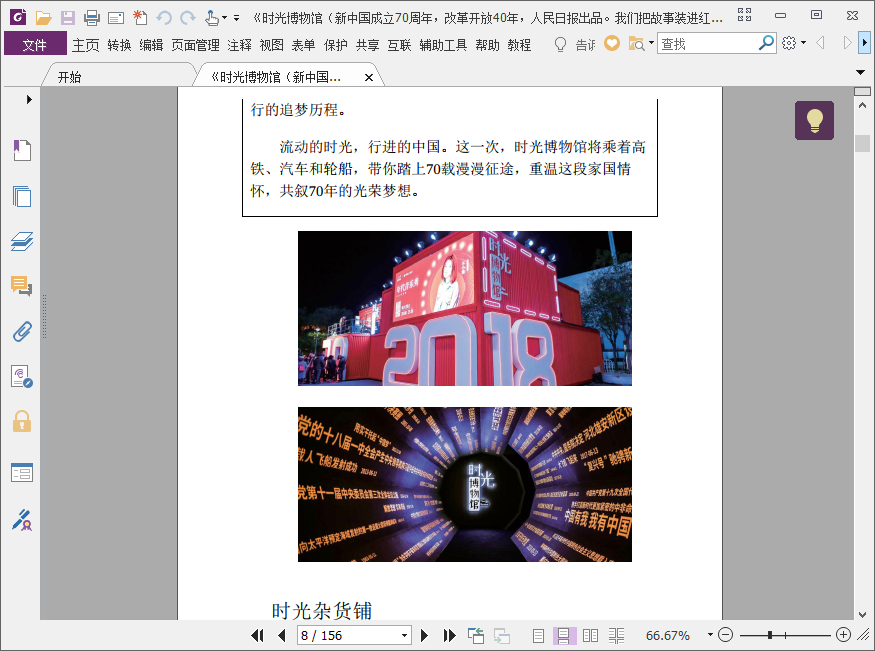Expand the ribbon overflow arrow at right
The width and height of the screenshot is (875, 651).
[x=864, y=42]
